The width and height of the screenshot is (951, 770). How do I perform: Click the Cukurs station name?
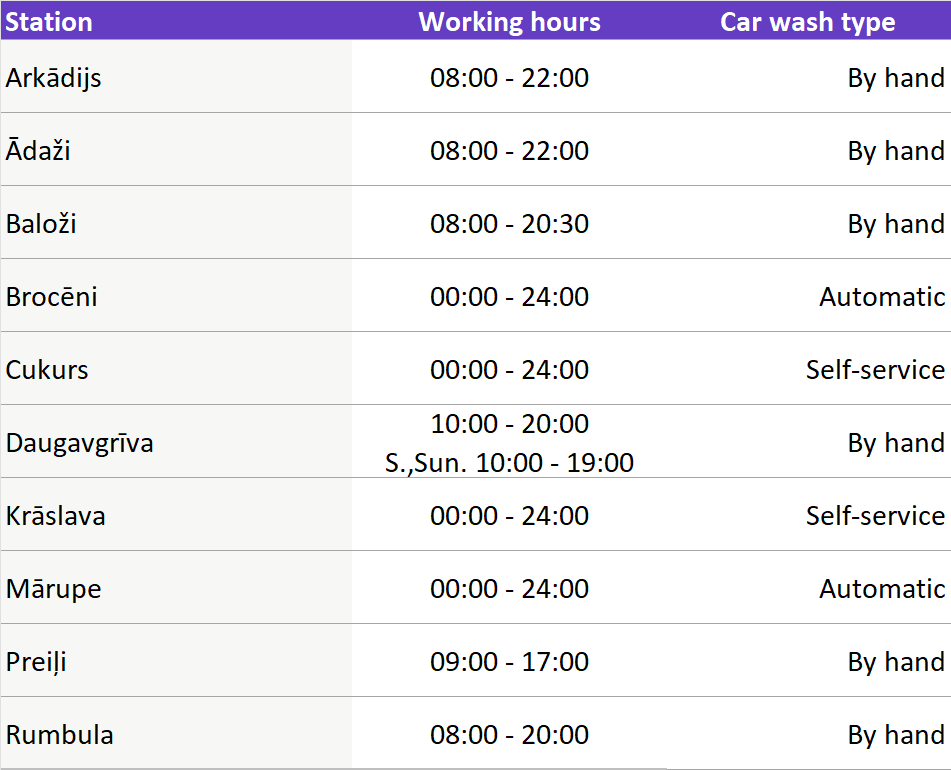click(x=47, y=370)
